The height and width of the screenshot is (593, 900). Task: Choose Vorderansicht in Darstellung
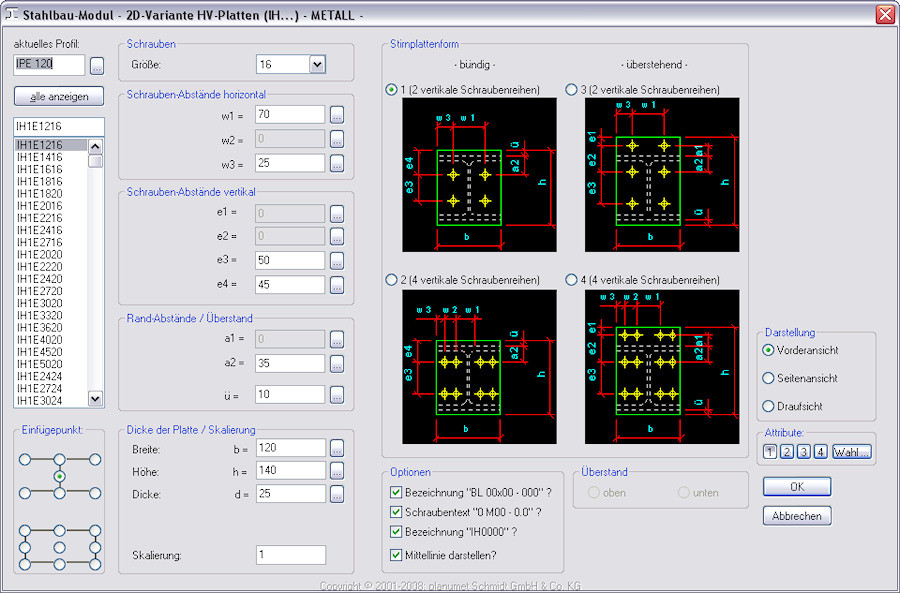(768, 350)
